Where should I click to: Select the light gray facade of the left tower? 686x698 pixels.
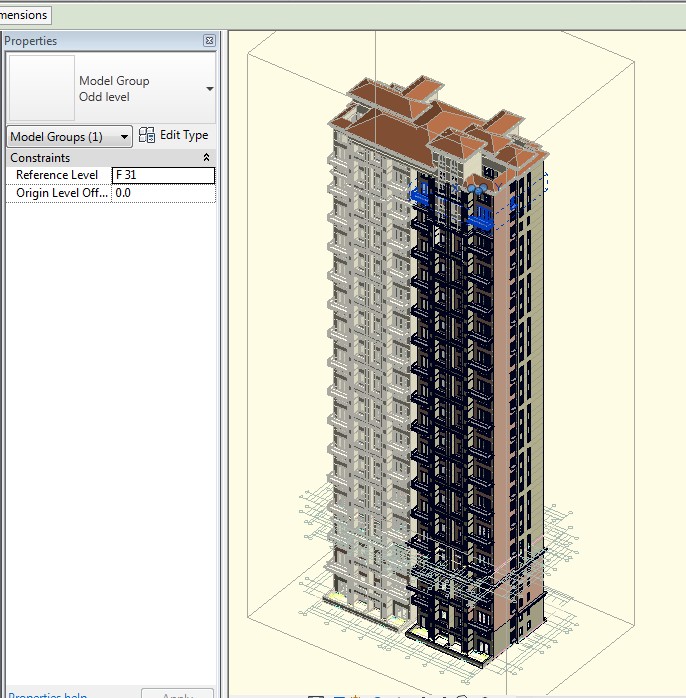[x=370, y=330]
